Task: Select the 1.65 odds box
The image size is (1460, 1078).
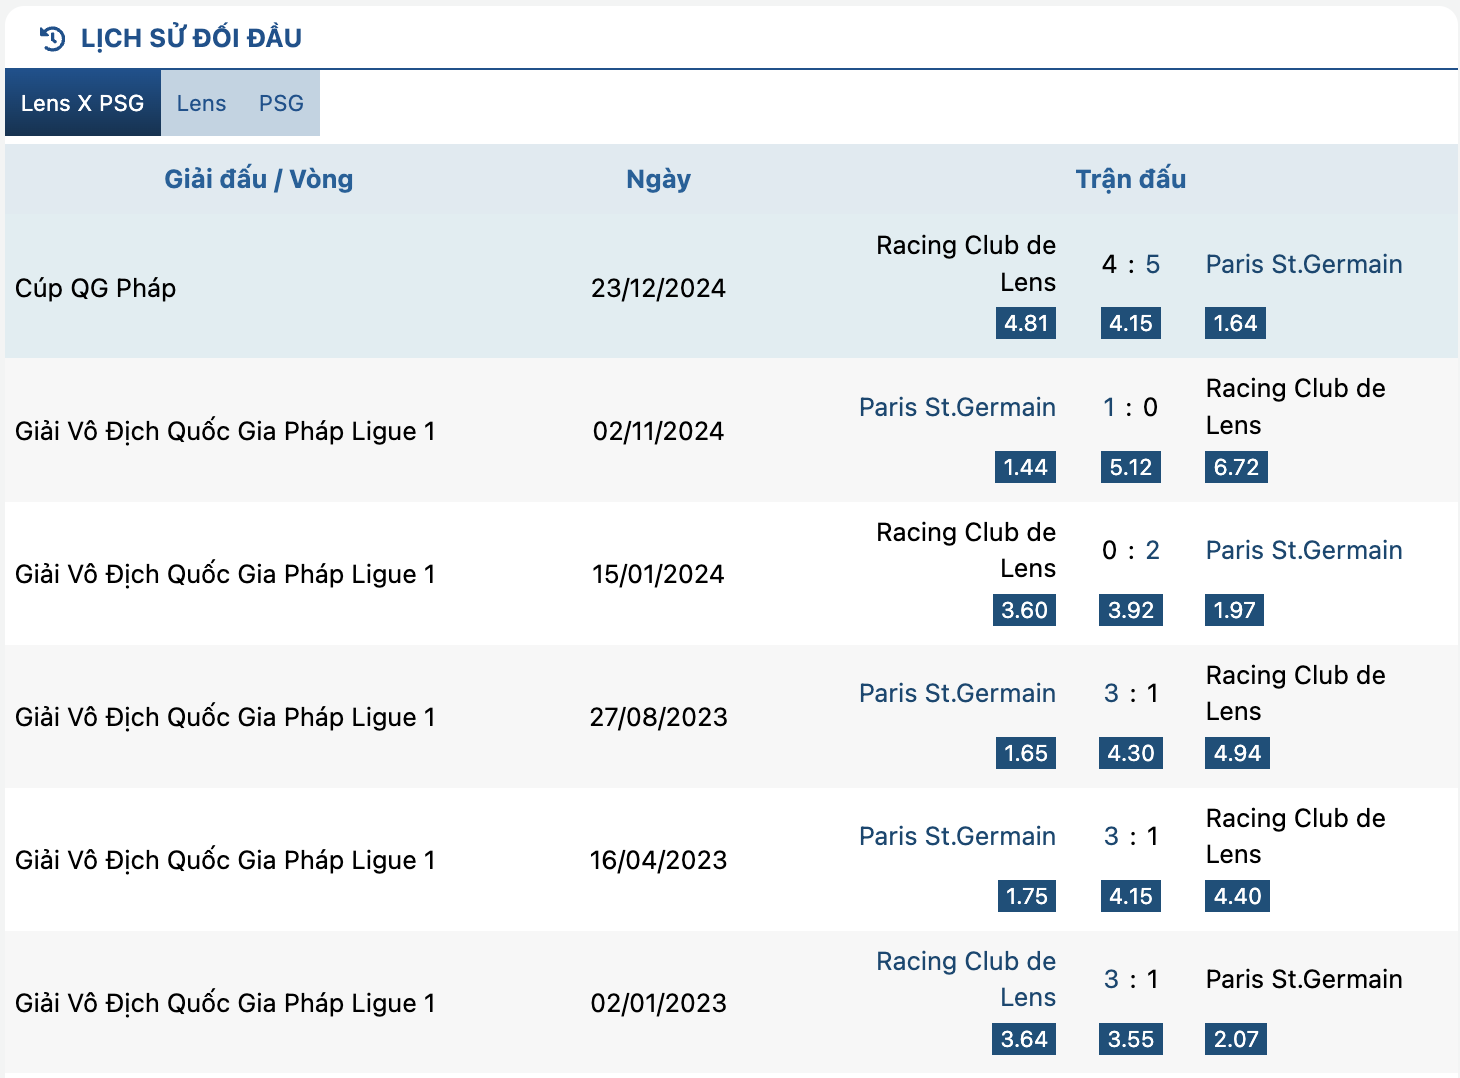Action: 1026,753
